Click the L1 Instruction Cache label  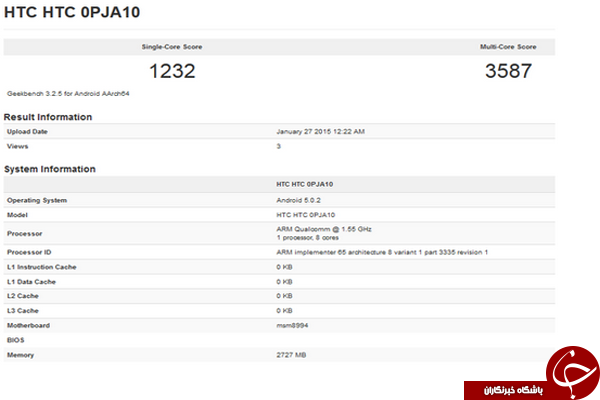coord(42,267)
